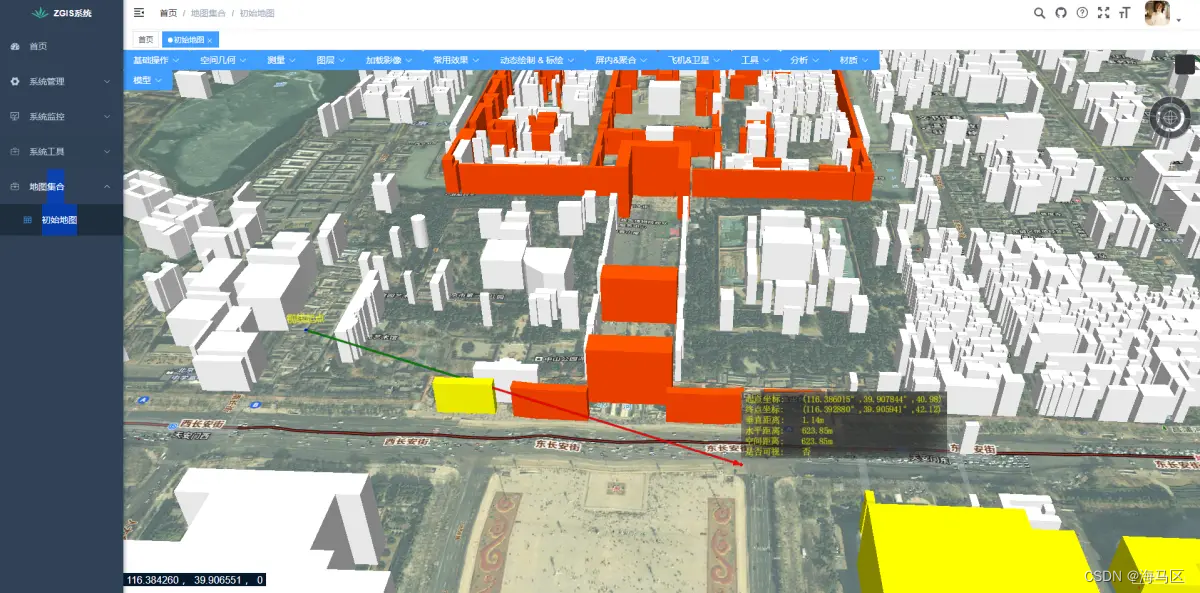Open the 动态绘制 & 标绘 dropdown
The width and height of the screenshot is (1200, 593).
click(x=538, y=60)
